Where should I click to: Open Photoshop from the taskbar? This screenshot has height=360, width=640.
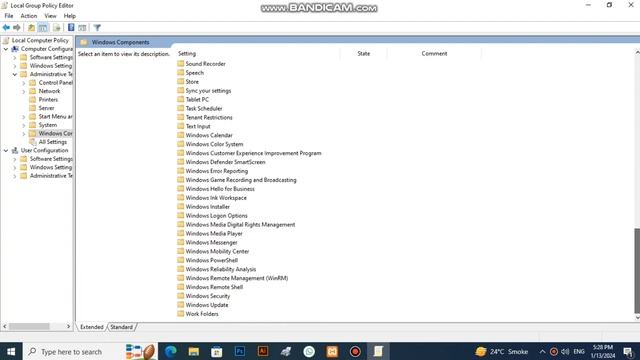click(x=240, y=351)
